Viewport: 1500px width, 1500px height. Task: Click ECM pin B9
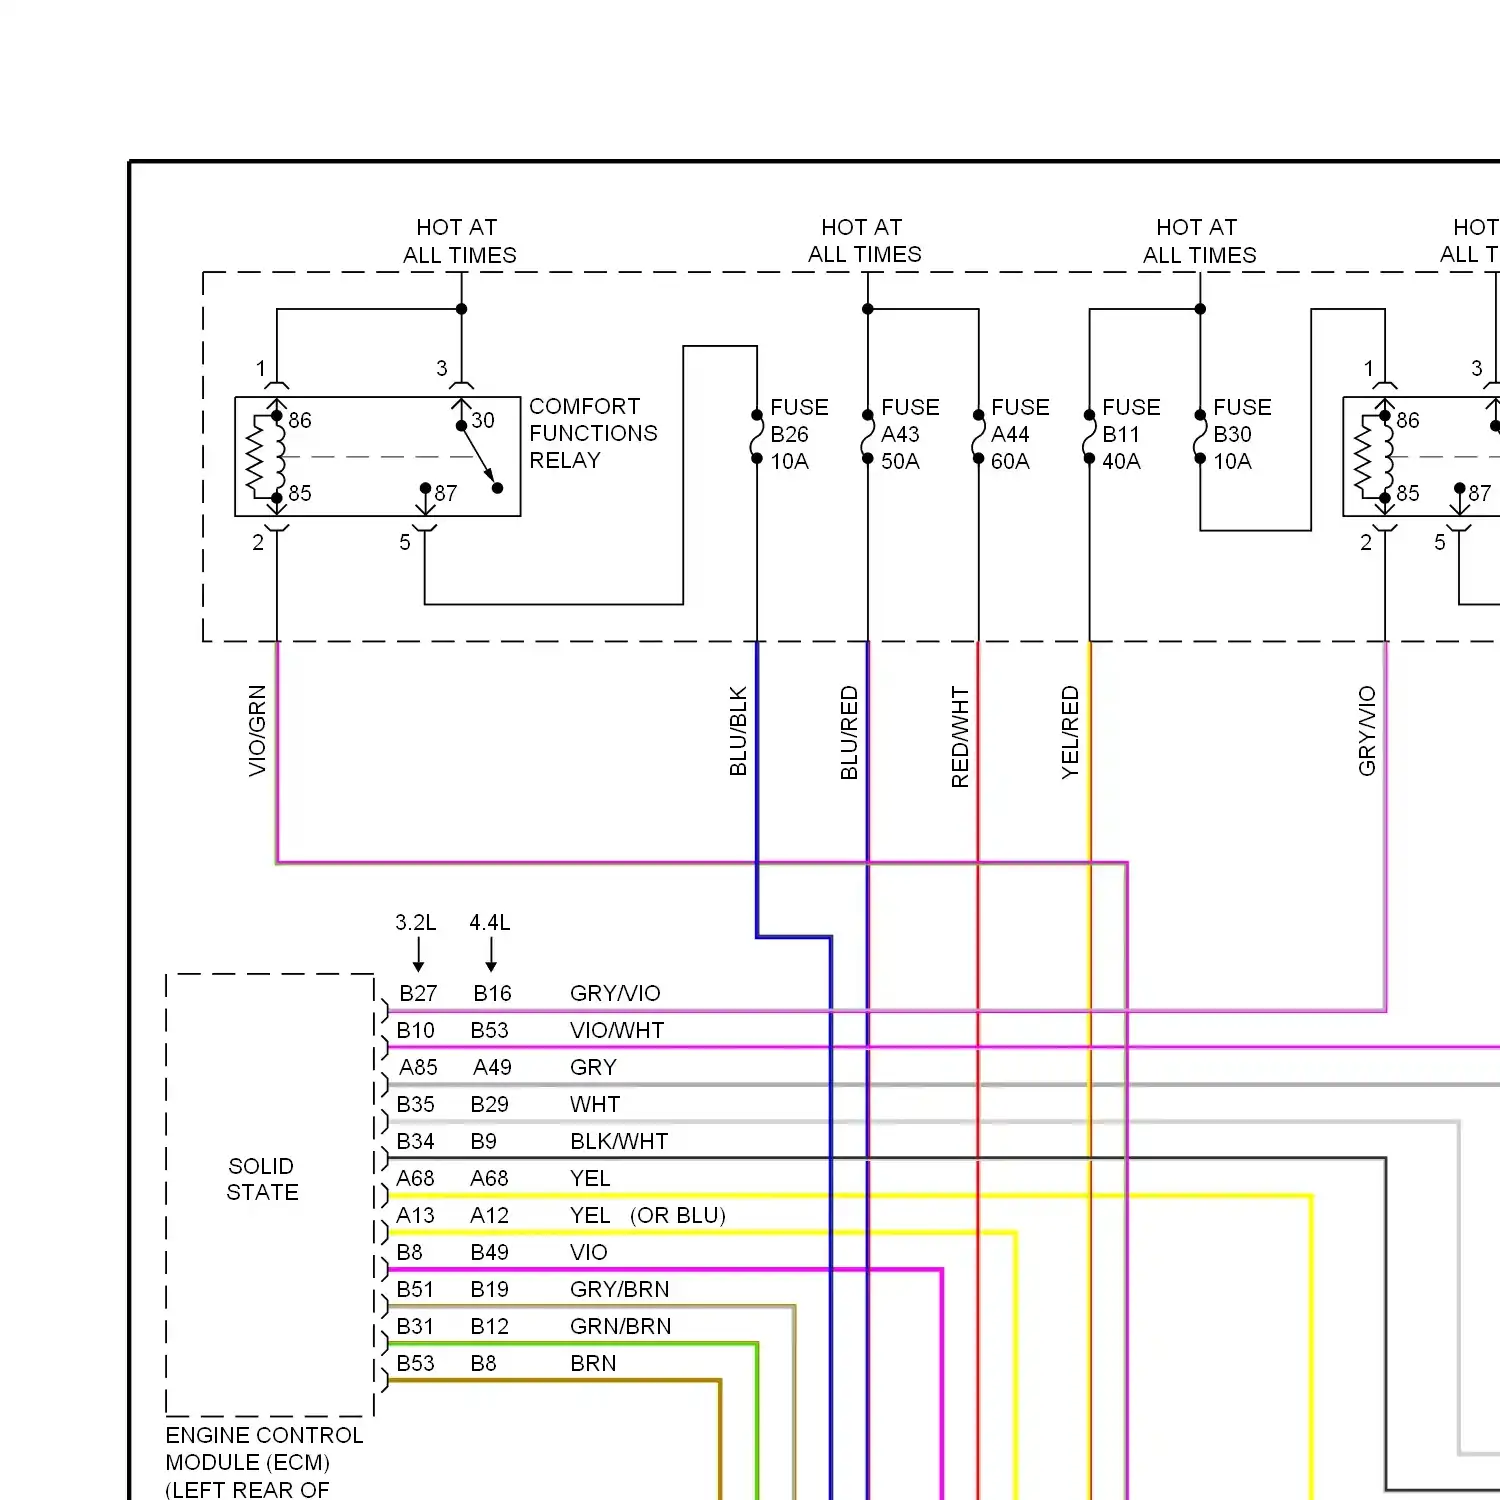coord(483,1141)
